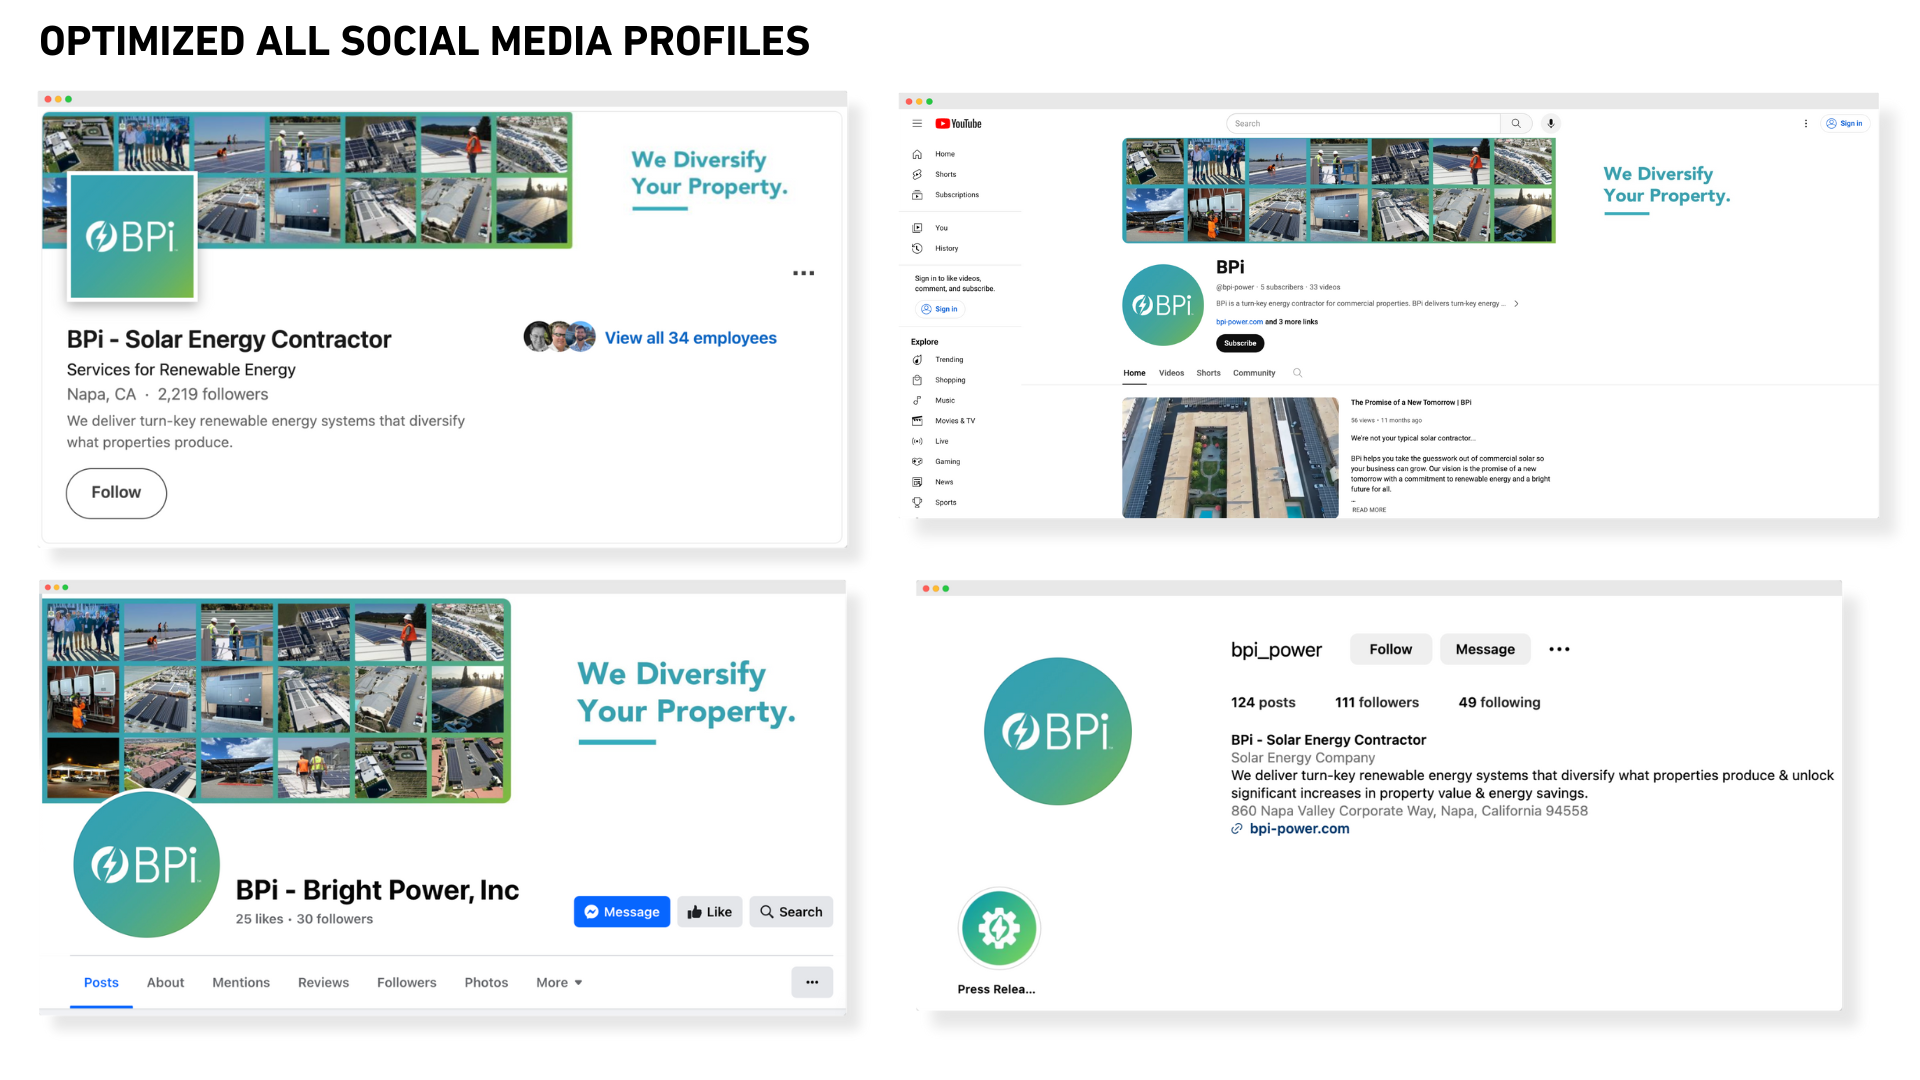
Task: Expand READ MORE on the YouTube video
Action: click(x=1369, y=510)
